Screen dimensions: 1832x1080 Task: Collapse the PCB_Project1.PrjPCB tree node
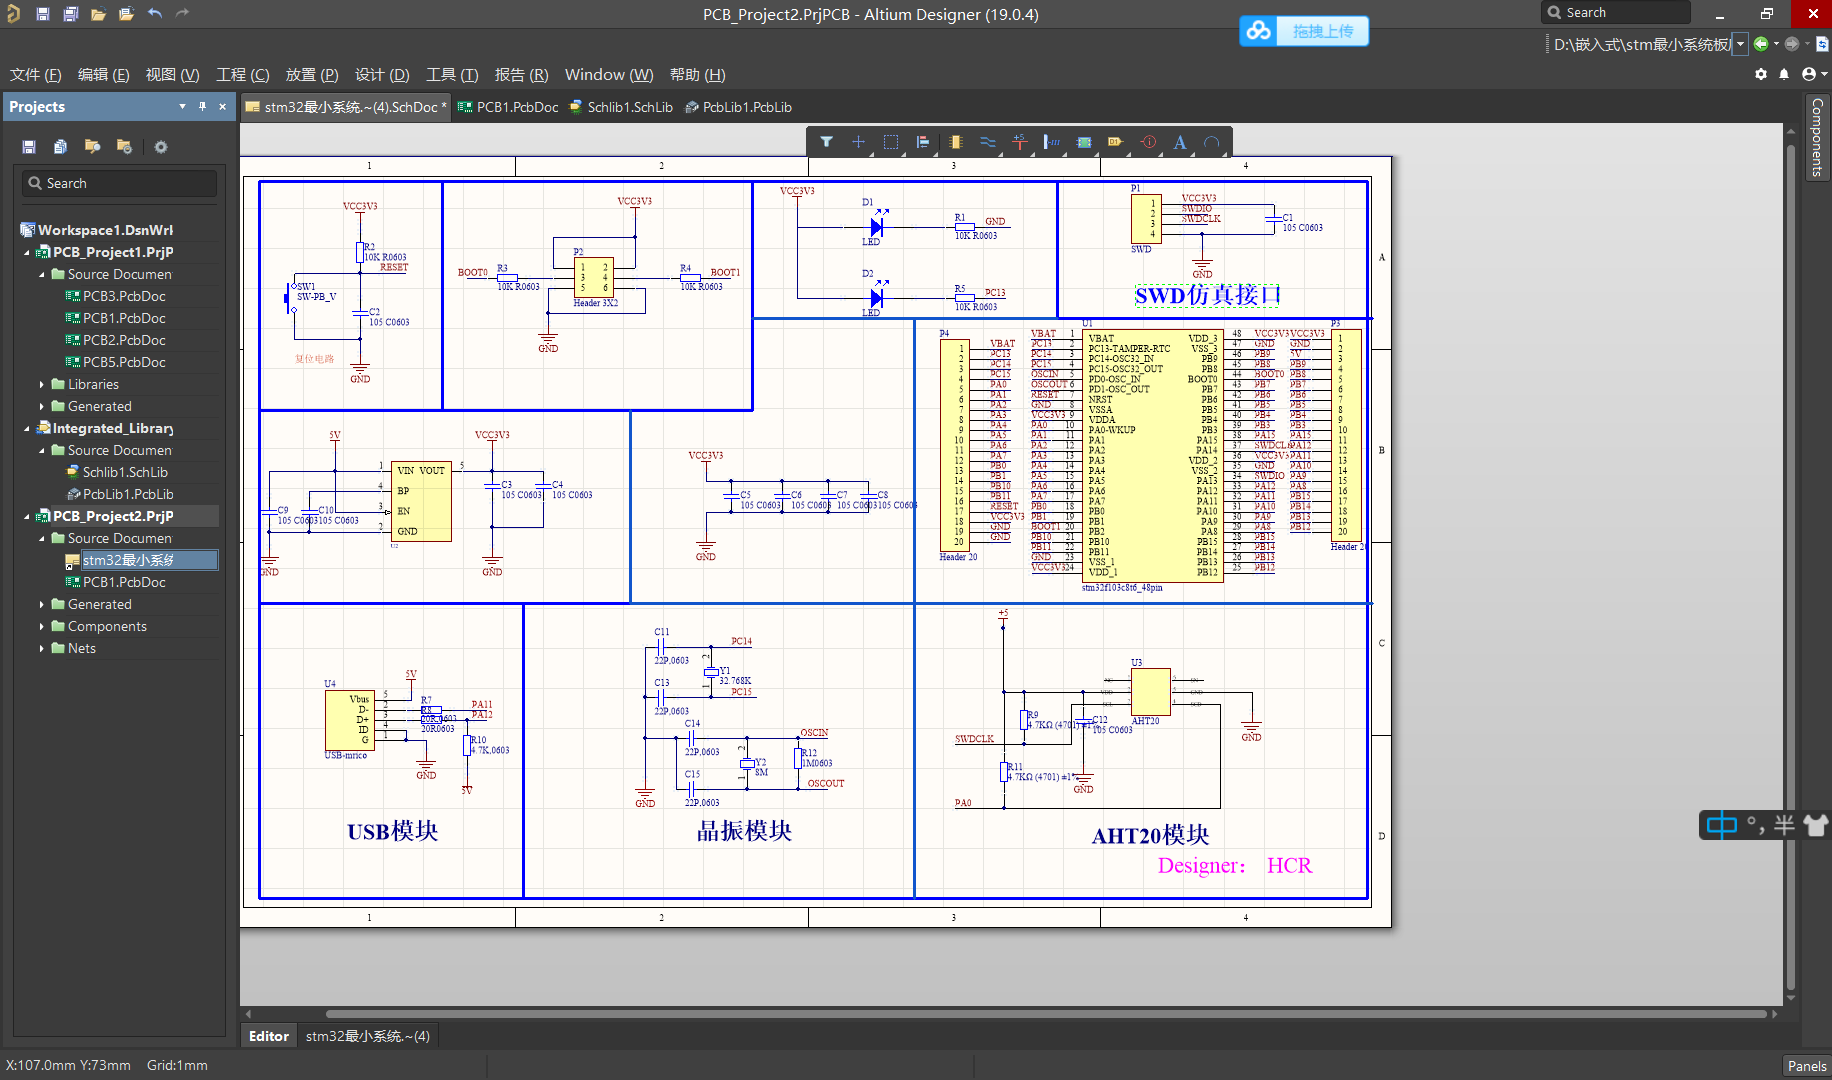(x=27, y=252)
